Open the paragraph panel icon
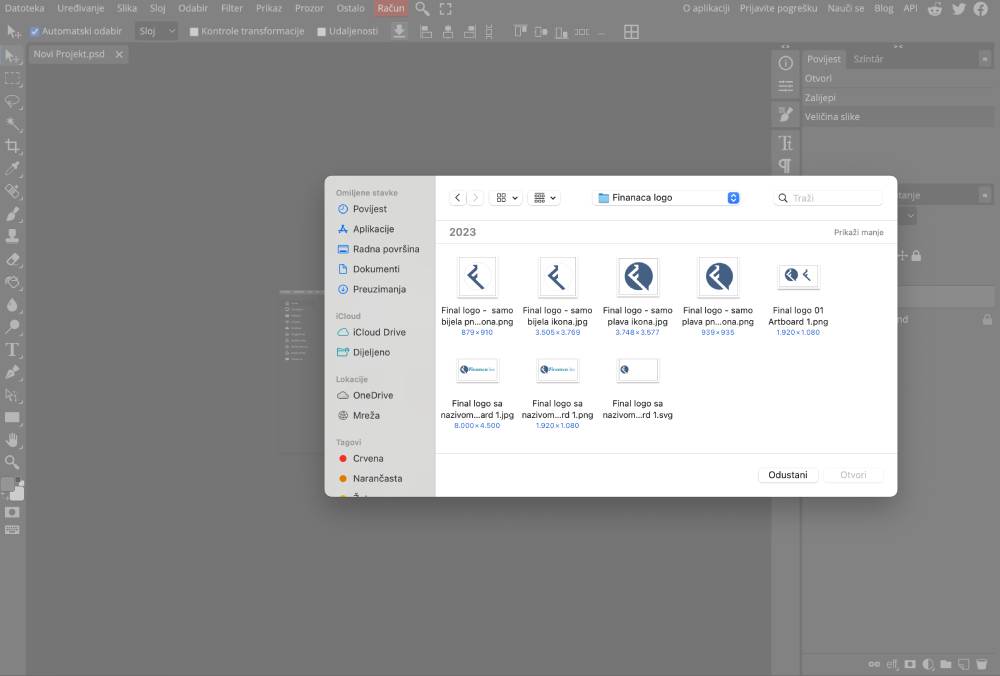The image size is (1000, 676). coord(786,165)
